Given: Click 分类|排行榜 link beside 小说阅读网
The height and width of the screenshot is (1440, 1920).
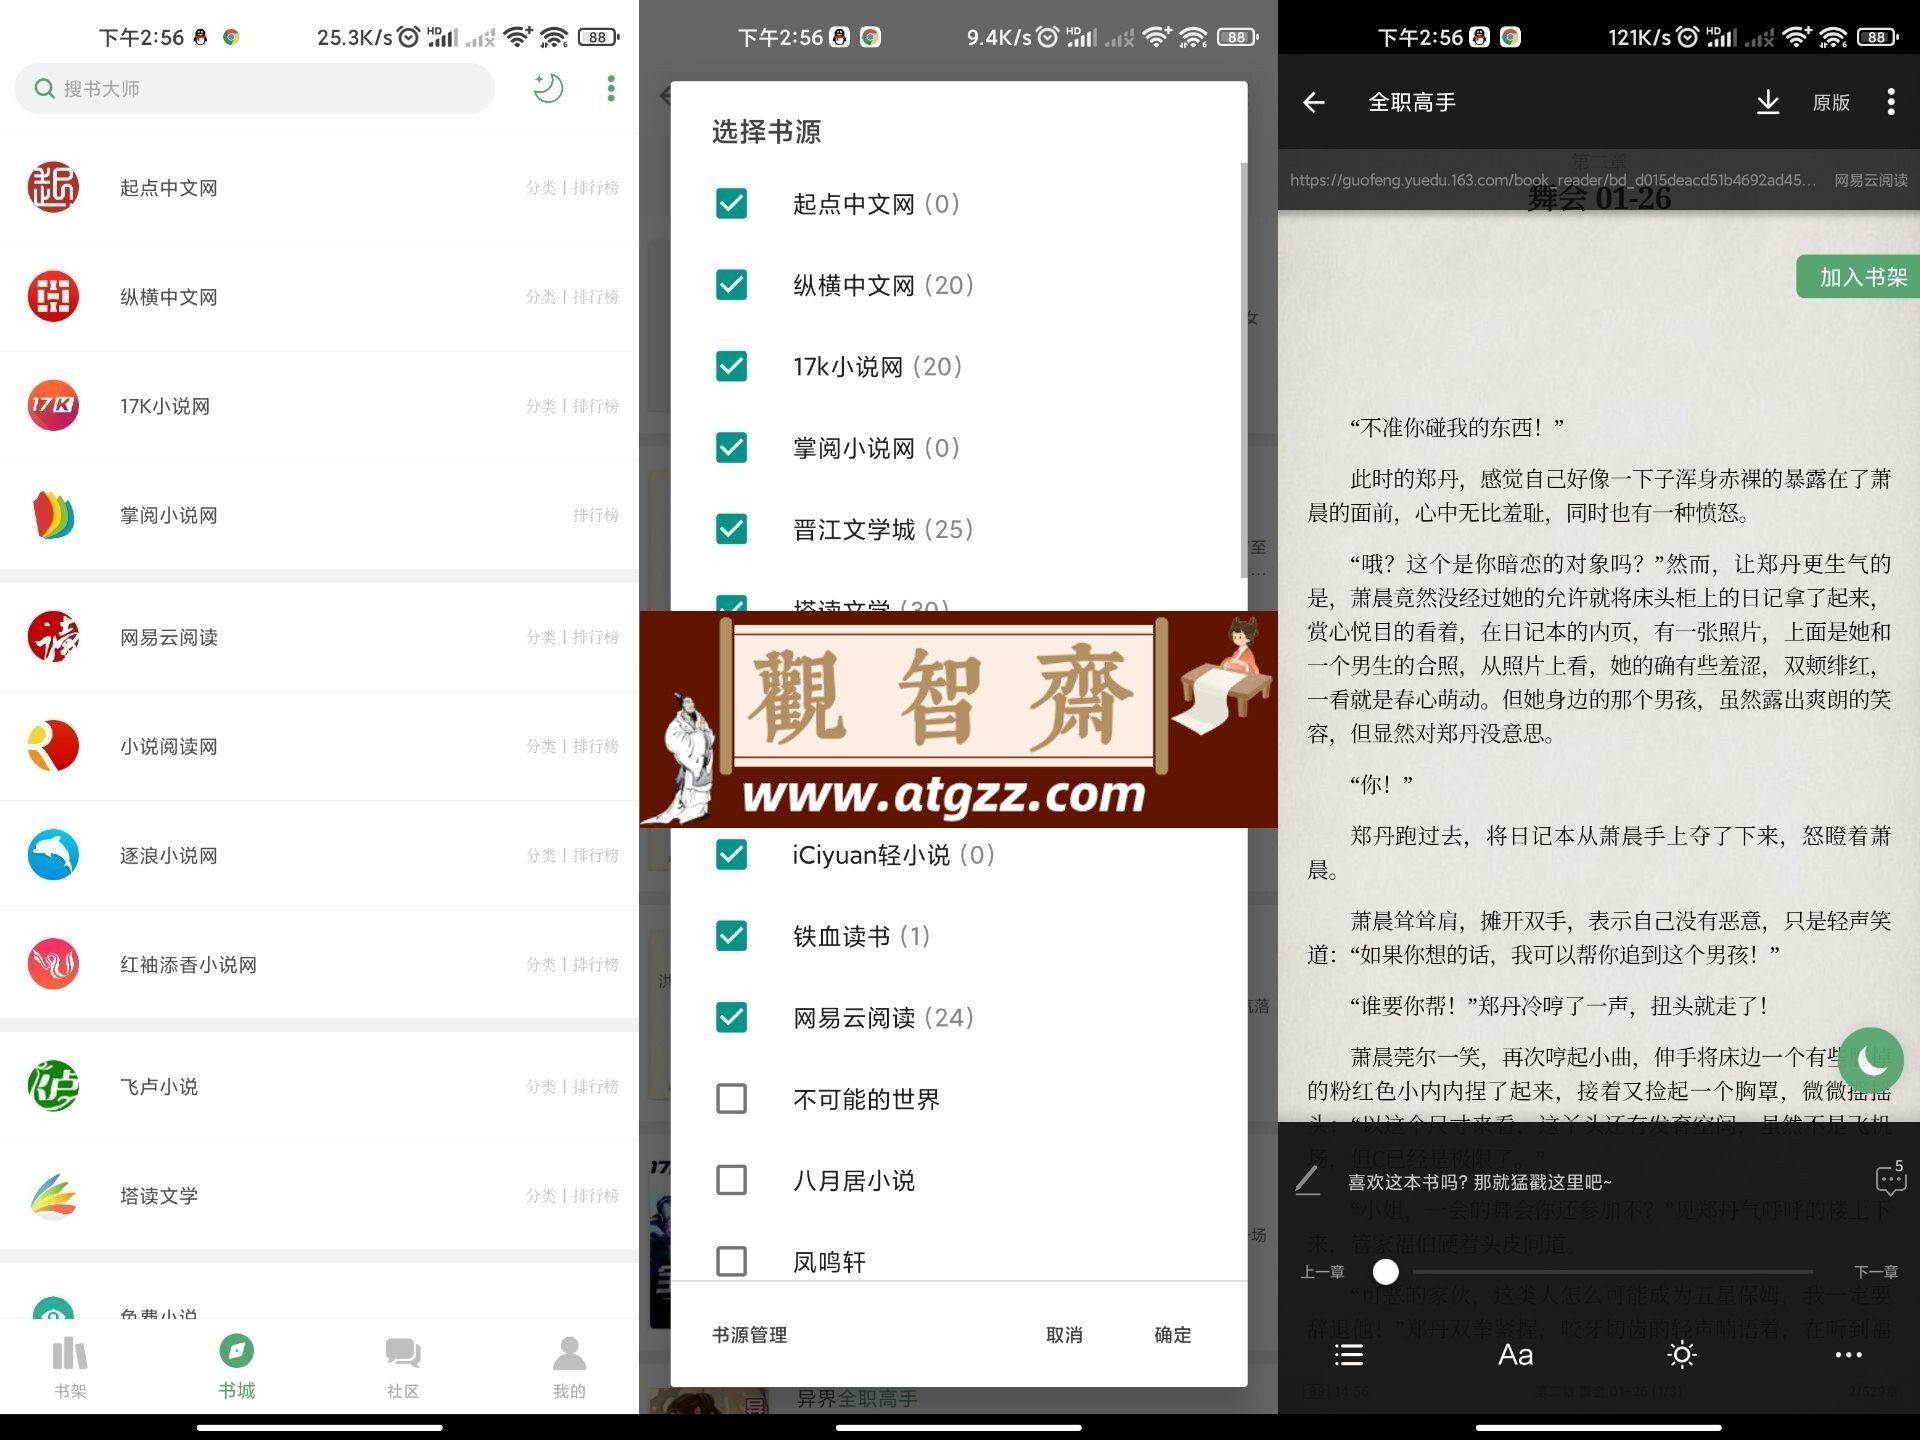Looking at the screenshot, I should pyautogui.click(x=573, y=746).
